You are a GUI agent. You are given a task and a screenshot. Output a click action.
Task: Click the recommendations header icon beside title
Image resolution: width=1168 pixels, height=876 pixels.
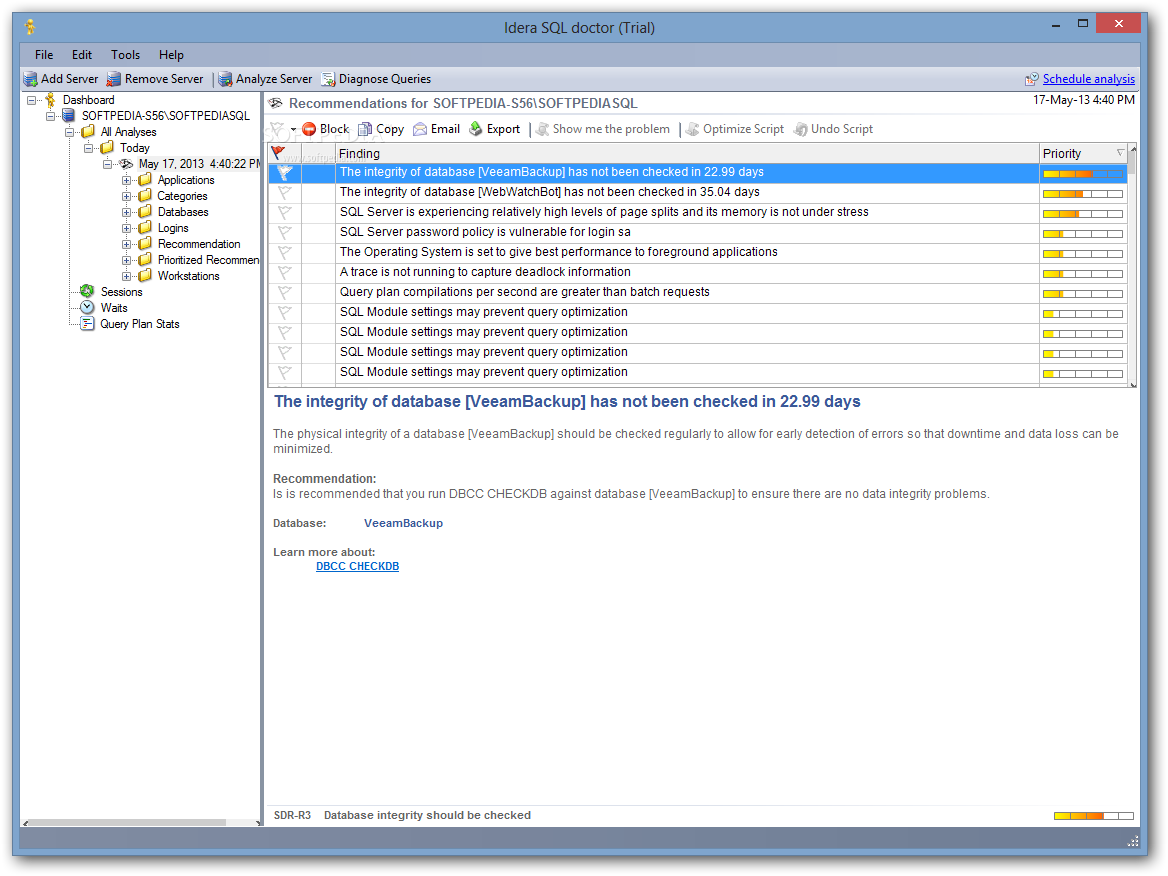[276, 103]
